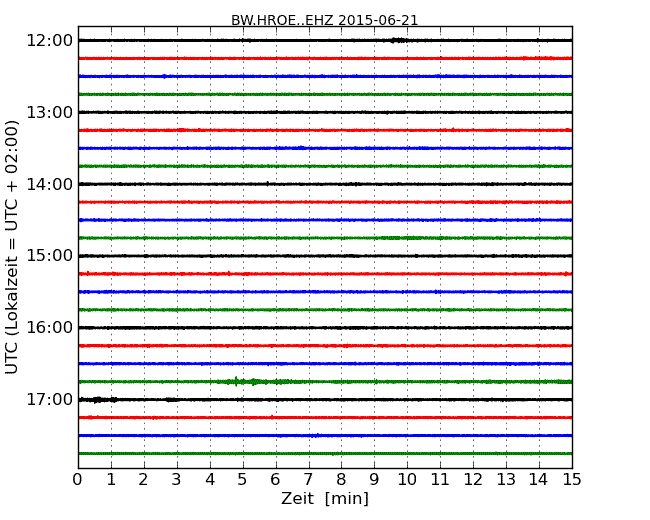The width and height of the screenshot is (650, 520).
Task: Click the x-axis tick label 10
Action: pos(407,480)
